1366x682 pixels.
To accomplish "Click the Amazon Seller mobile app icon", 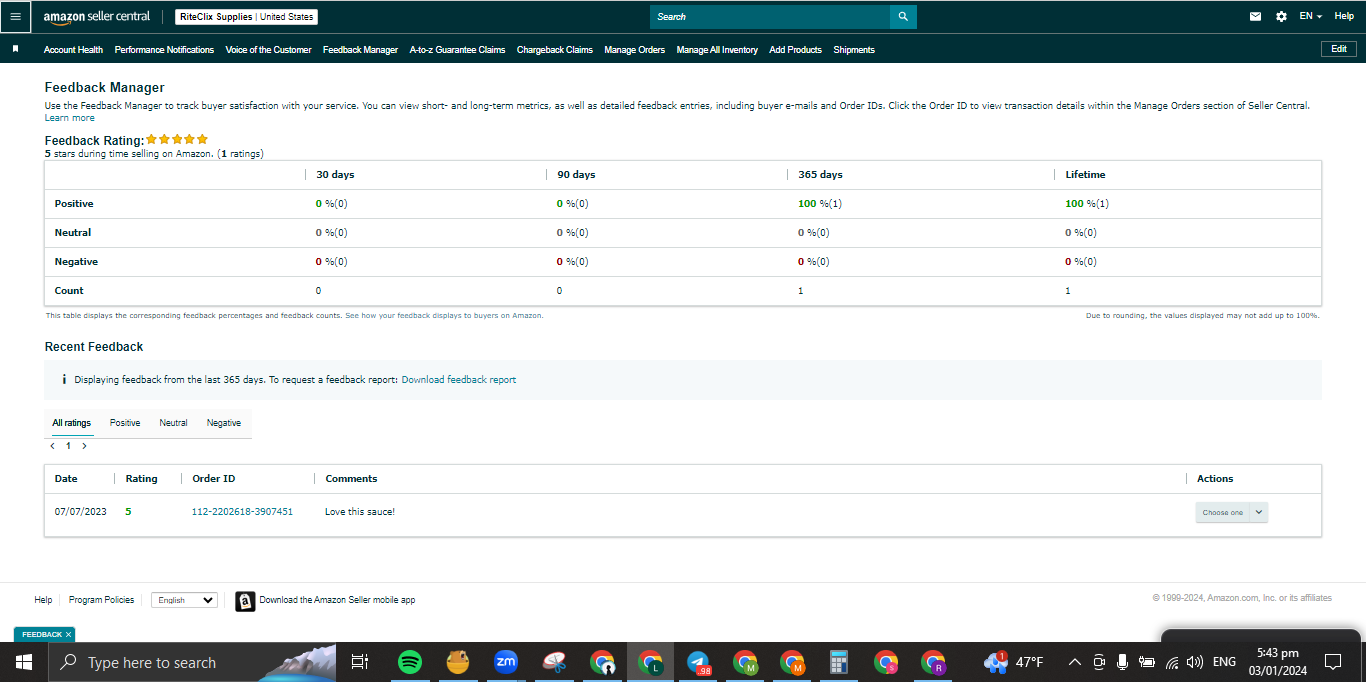I will coord(245,601).
